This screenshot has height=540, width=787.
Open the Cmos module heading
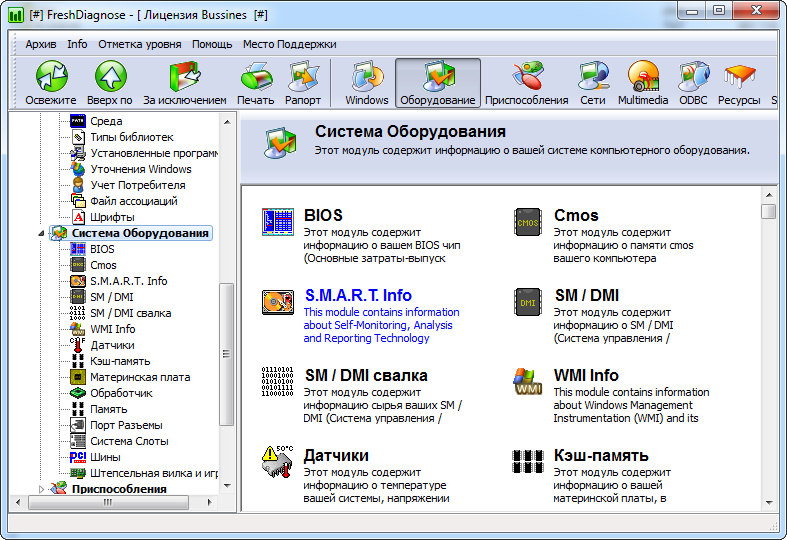click(576, 215)
